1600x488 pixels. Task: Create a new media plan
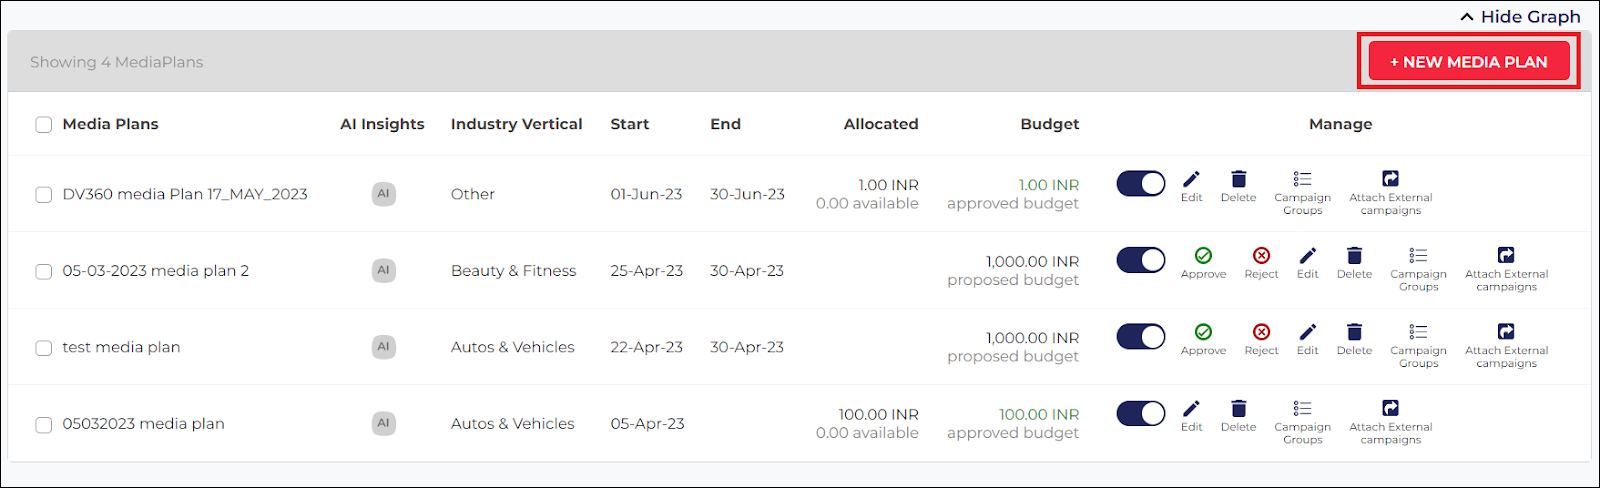(1468, 62)
